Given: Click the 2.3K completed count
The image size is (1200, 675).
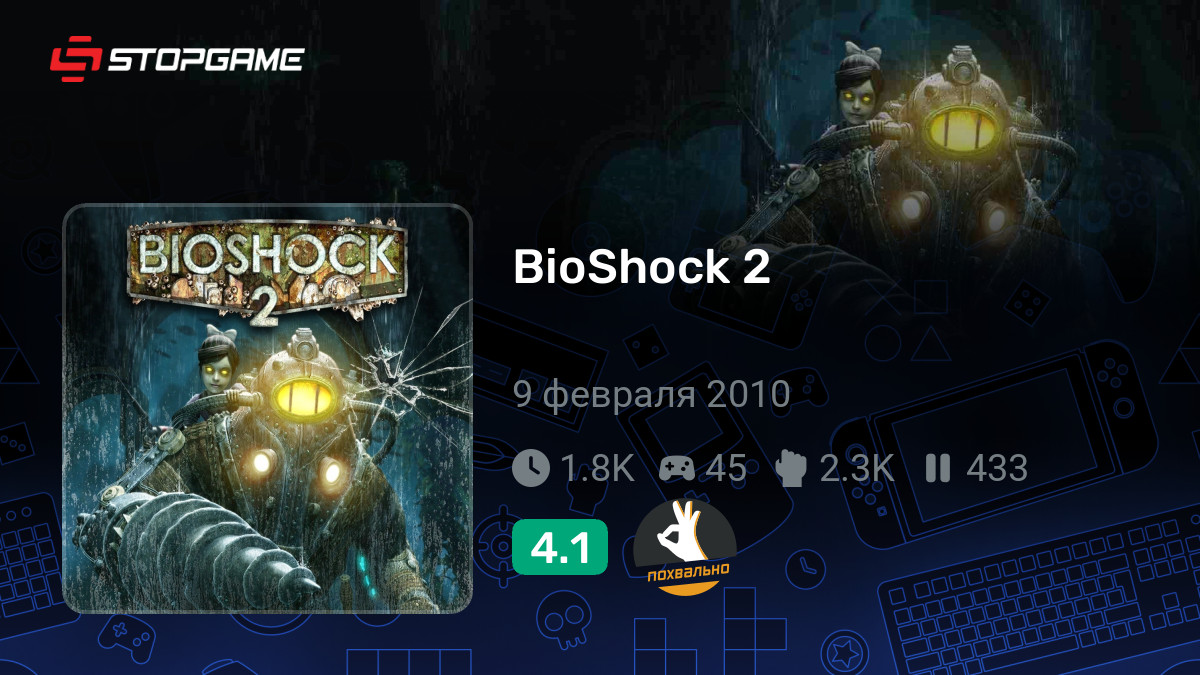Looking at the screenshot, I should coord(857,468).
